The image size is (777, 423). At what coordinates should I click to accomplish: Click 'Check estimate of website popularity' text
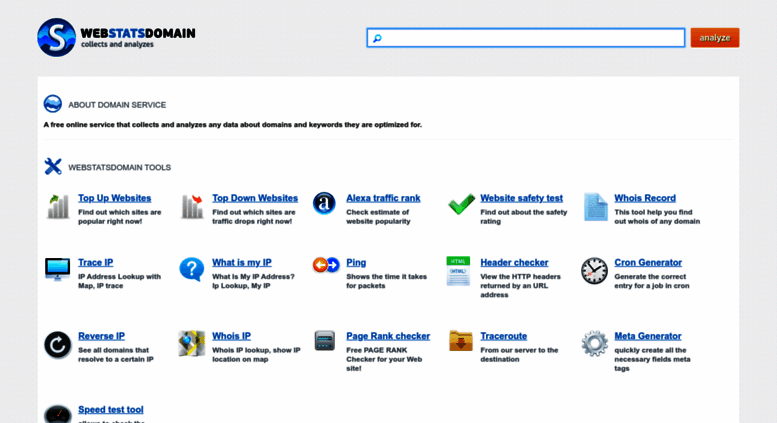coord(378,217)
